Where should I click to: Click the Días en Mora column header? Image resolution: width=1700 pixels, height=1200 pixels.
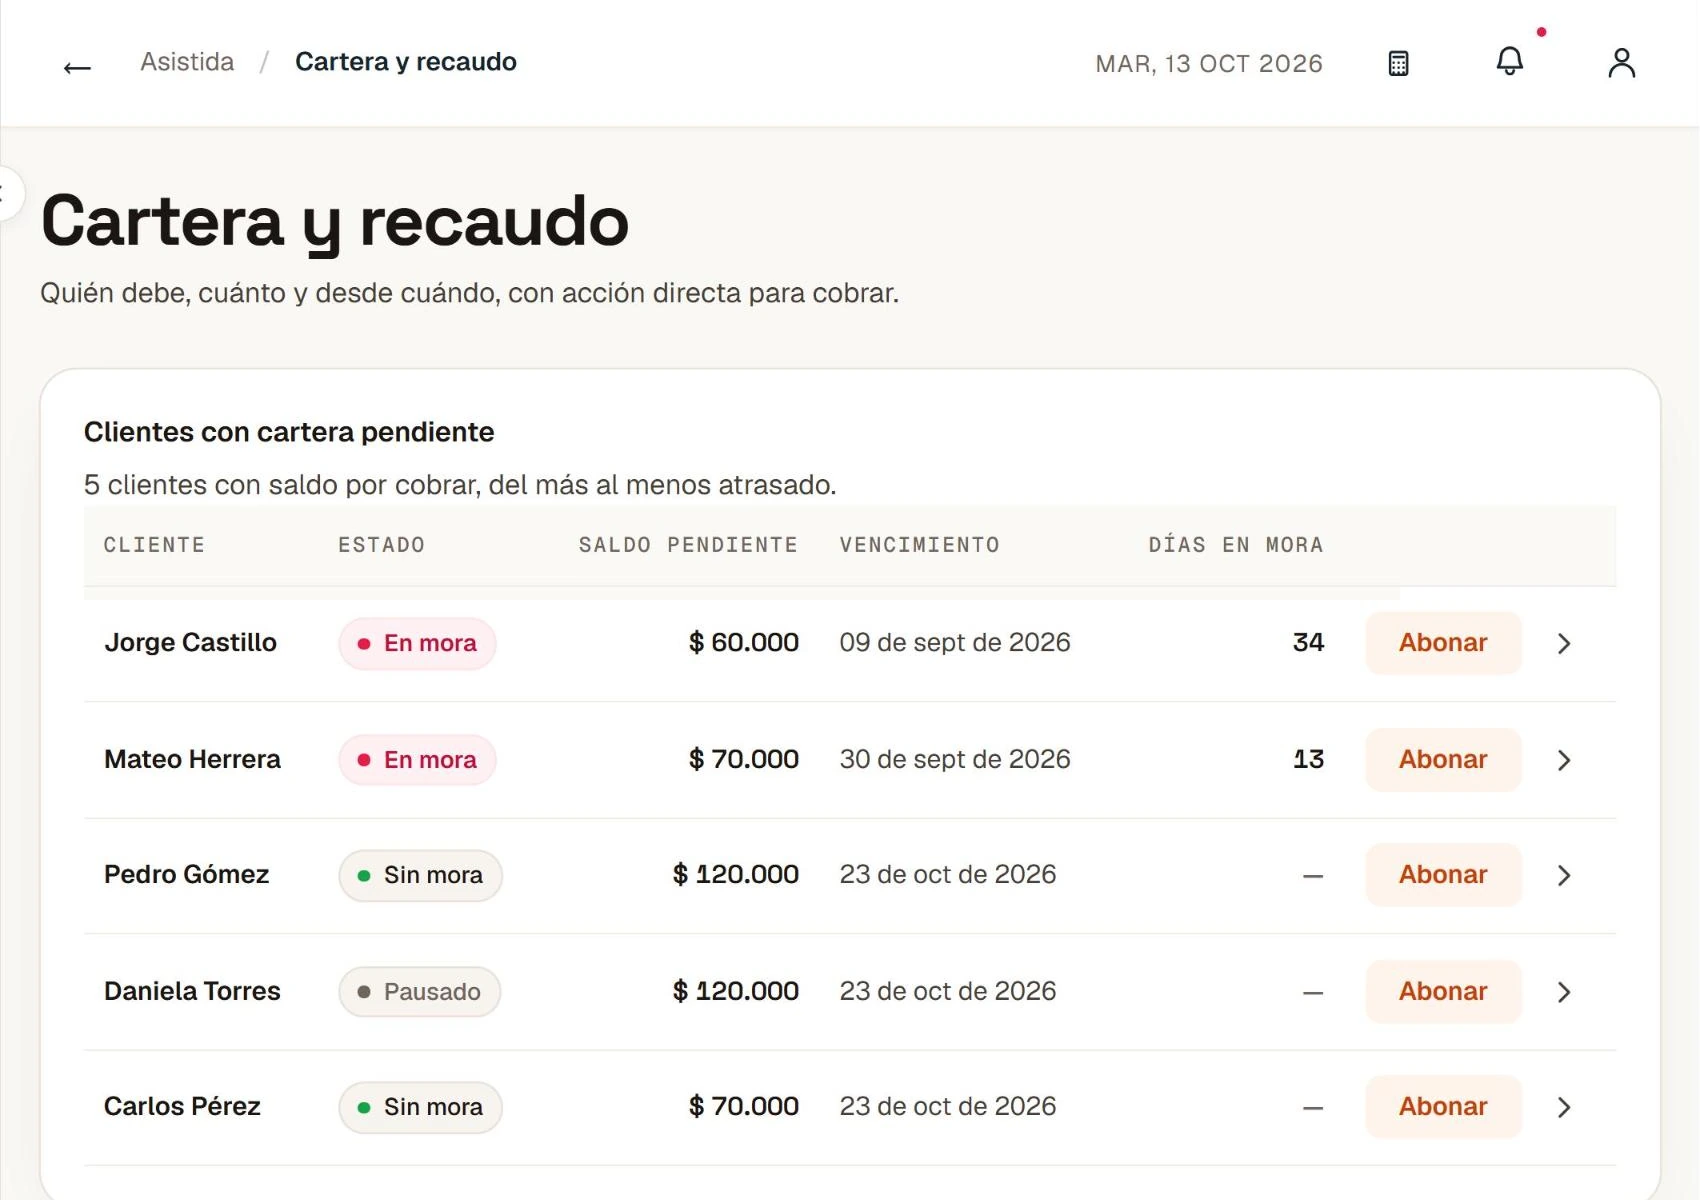pyautogui.click(x=1236, y=545)
